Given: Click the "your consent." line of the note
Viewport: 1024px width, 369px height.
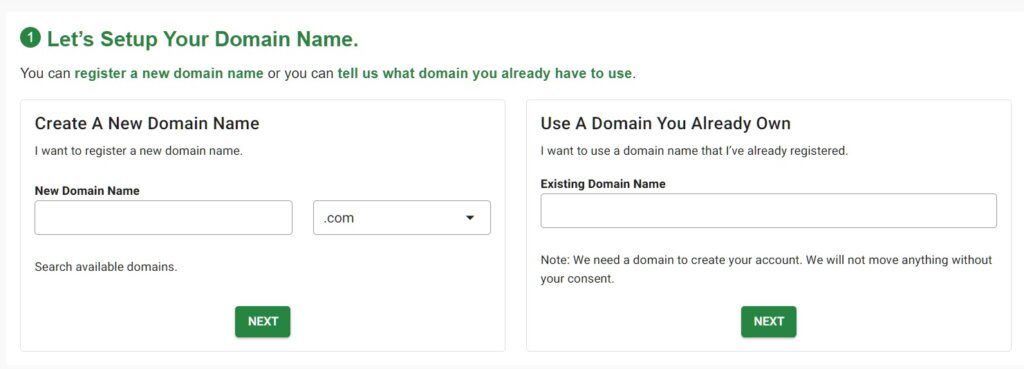Looking at the screenshot, I should (x=577, y=279).
